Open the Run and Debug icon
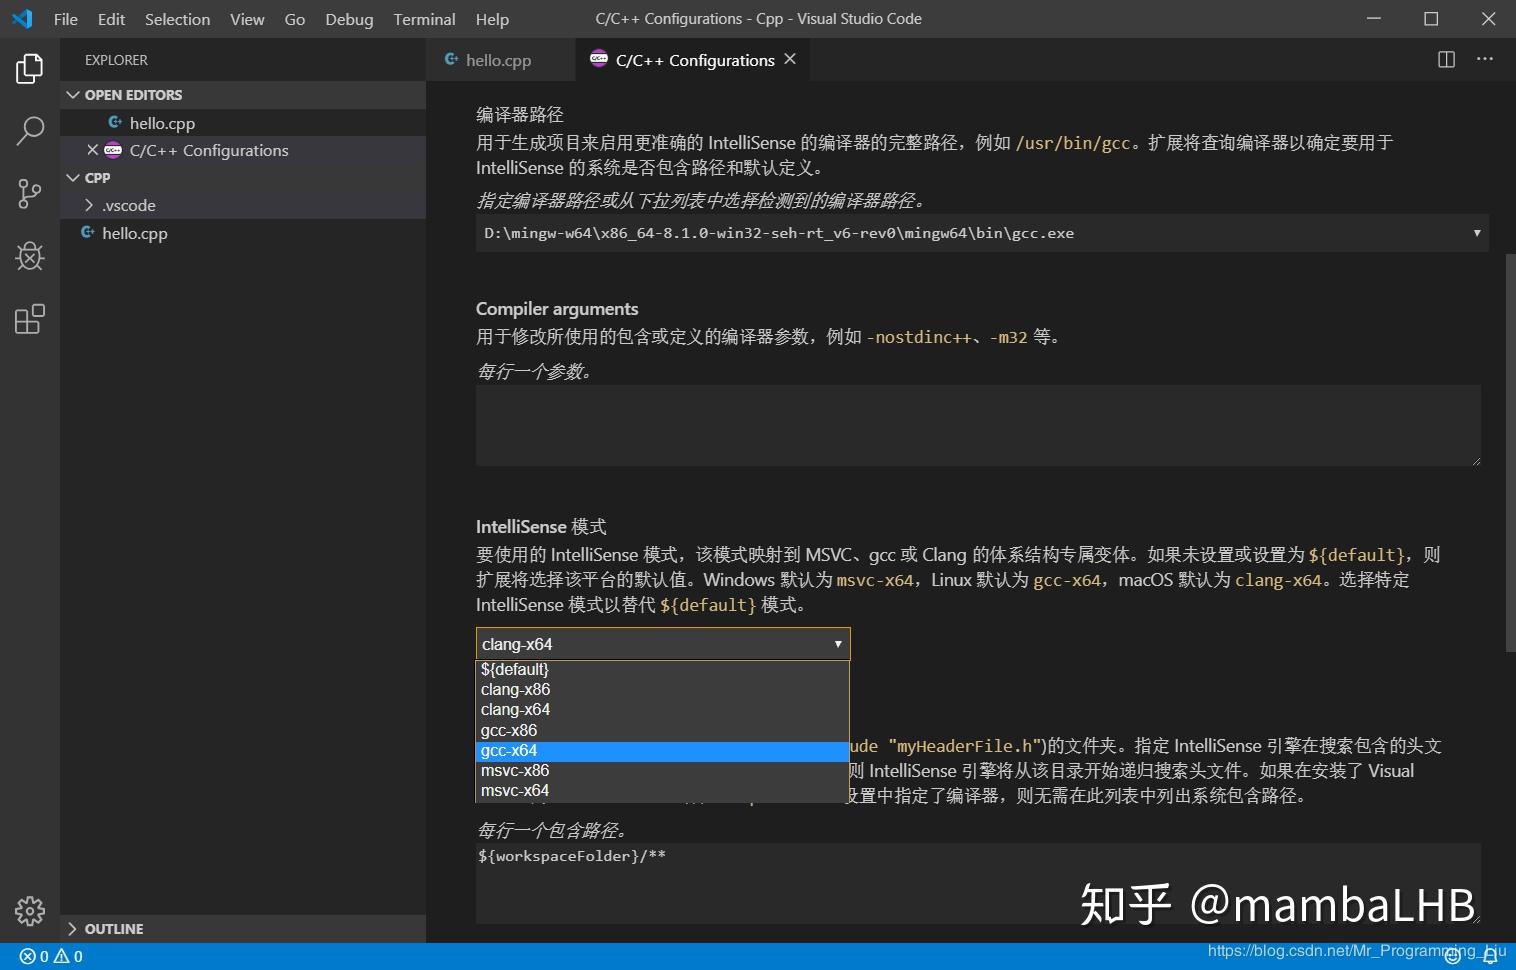1516x970 pixels. 29,256
